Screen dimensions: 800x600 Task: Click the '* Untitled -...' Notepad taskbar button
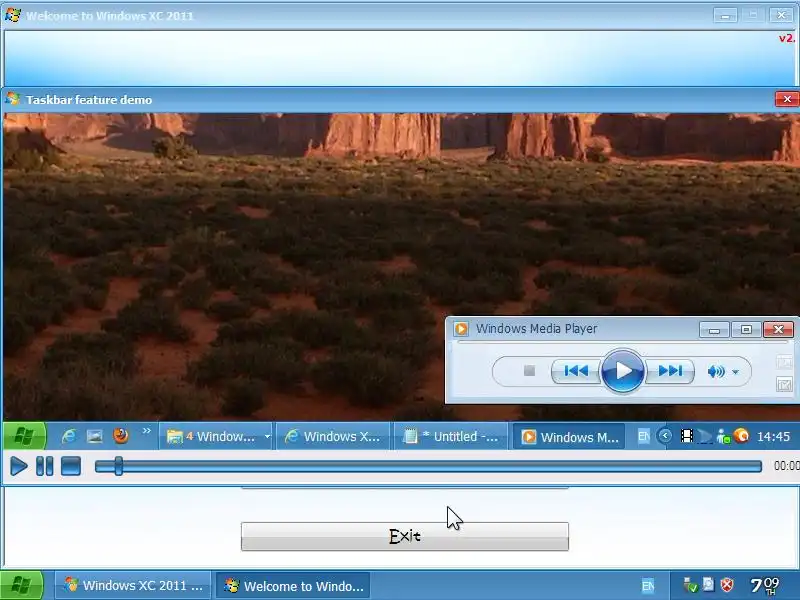point(451,437)
